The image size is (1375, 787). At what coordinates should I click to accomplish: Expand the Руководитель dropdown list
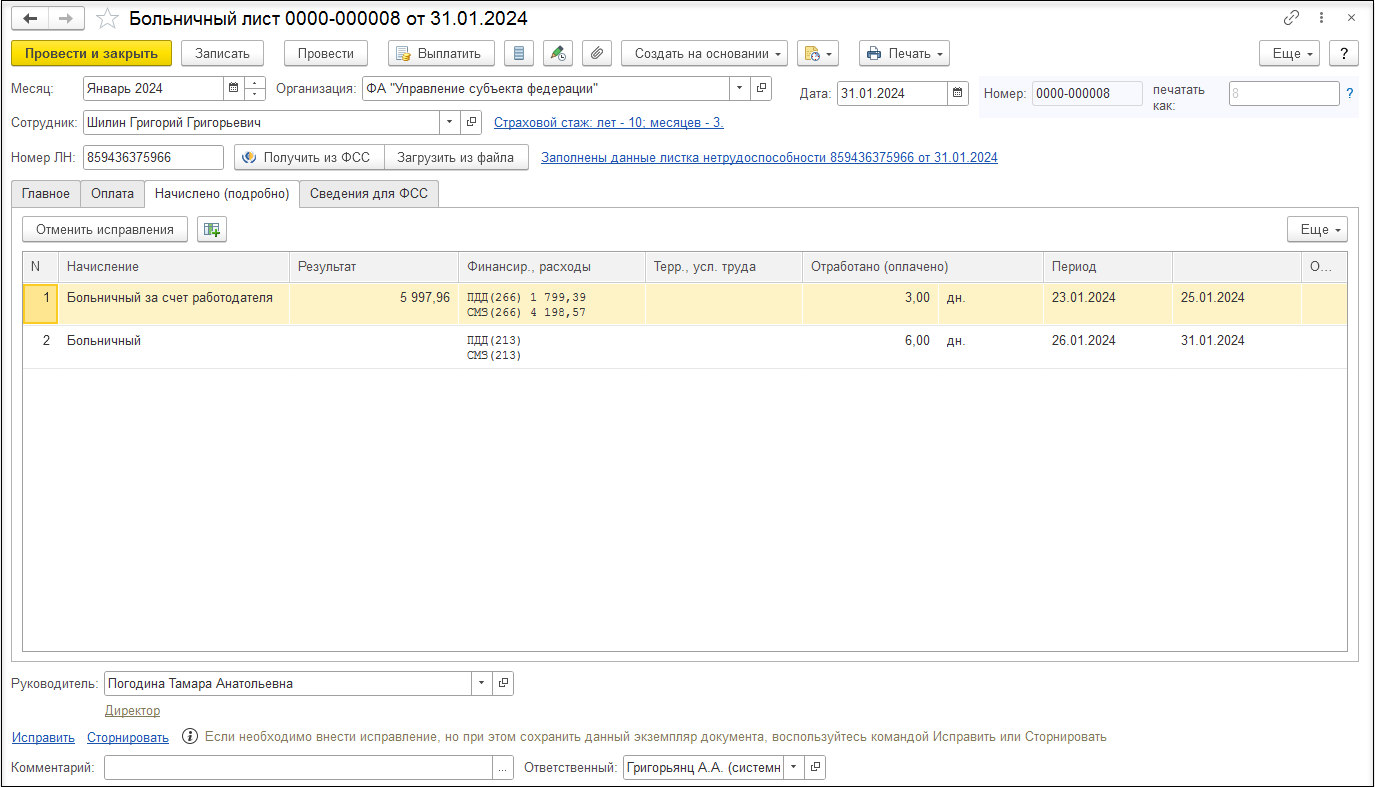click(x=482, y=683)
